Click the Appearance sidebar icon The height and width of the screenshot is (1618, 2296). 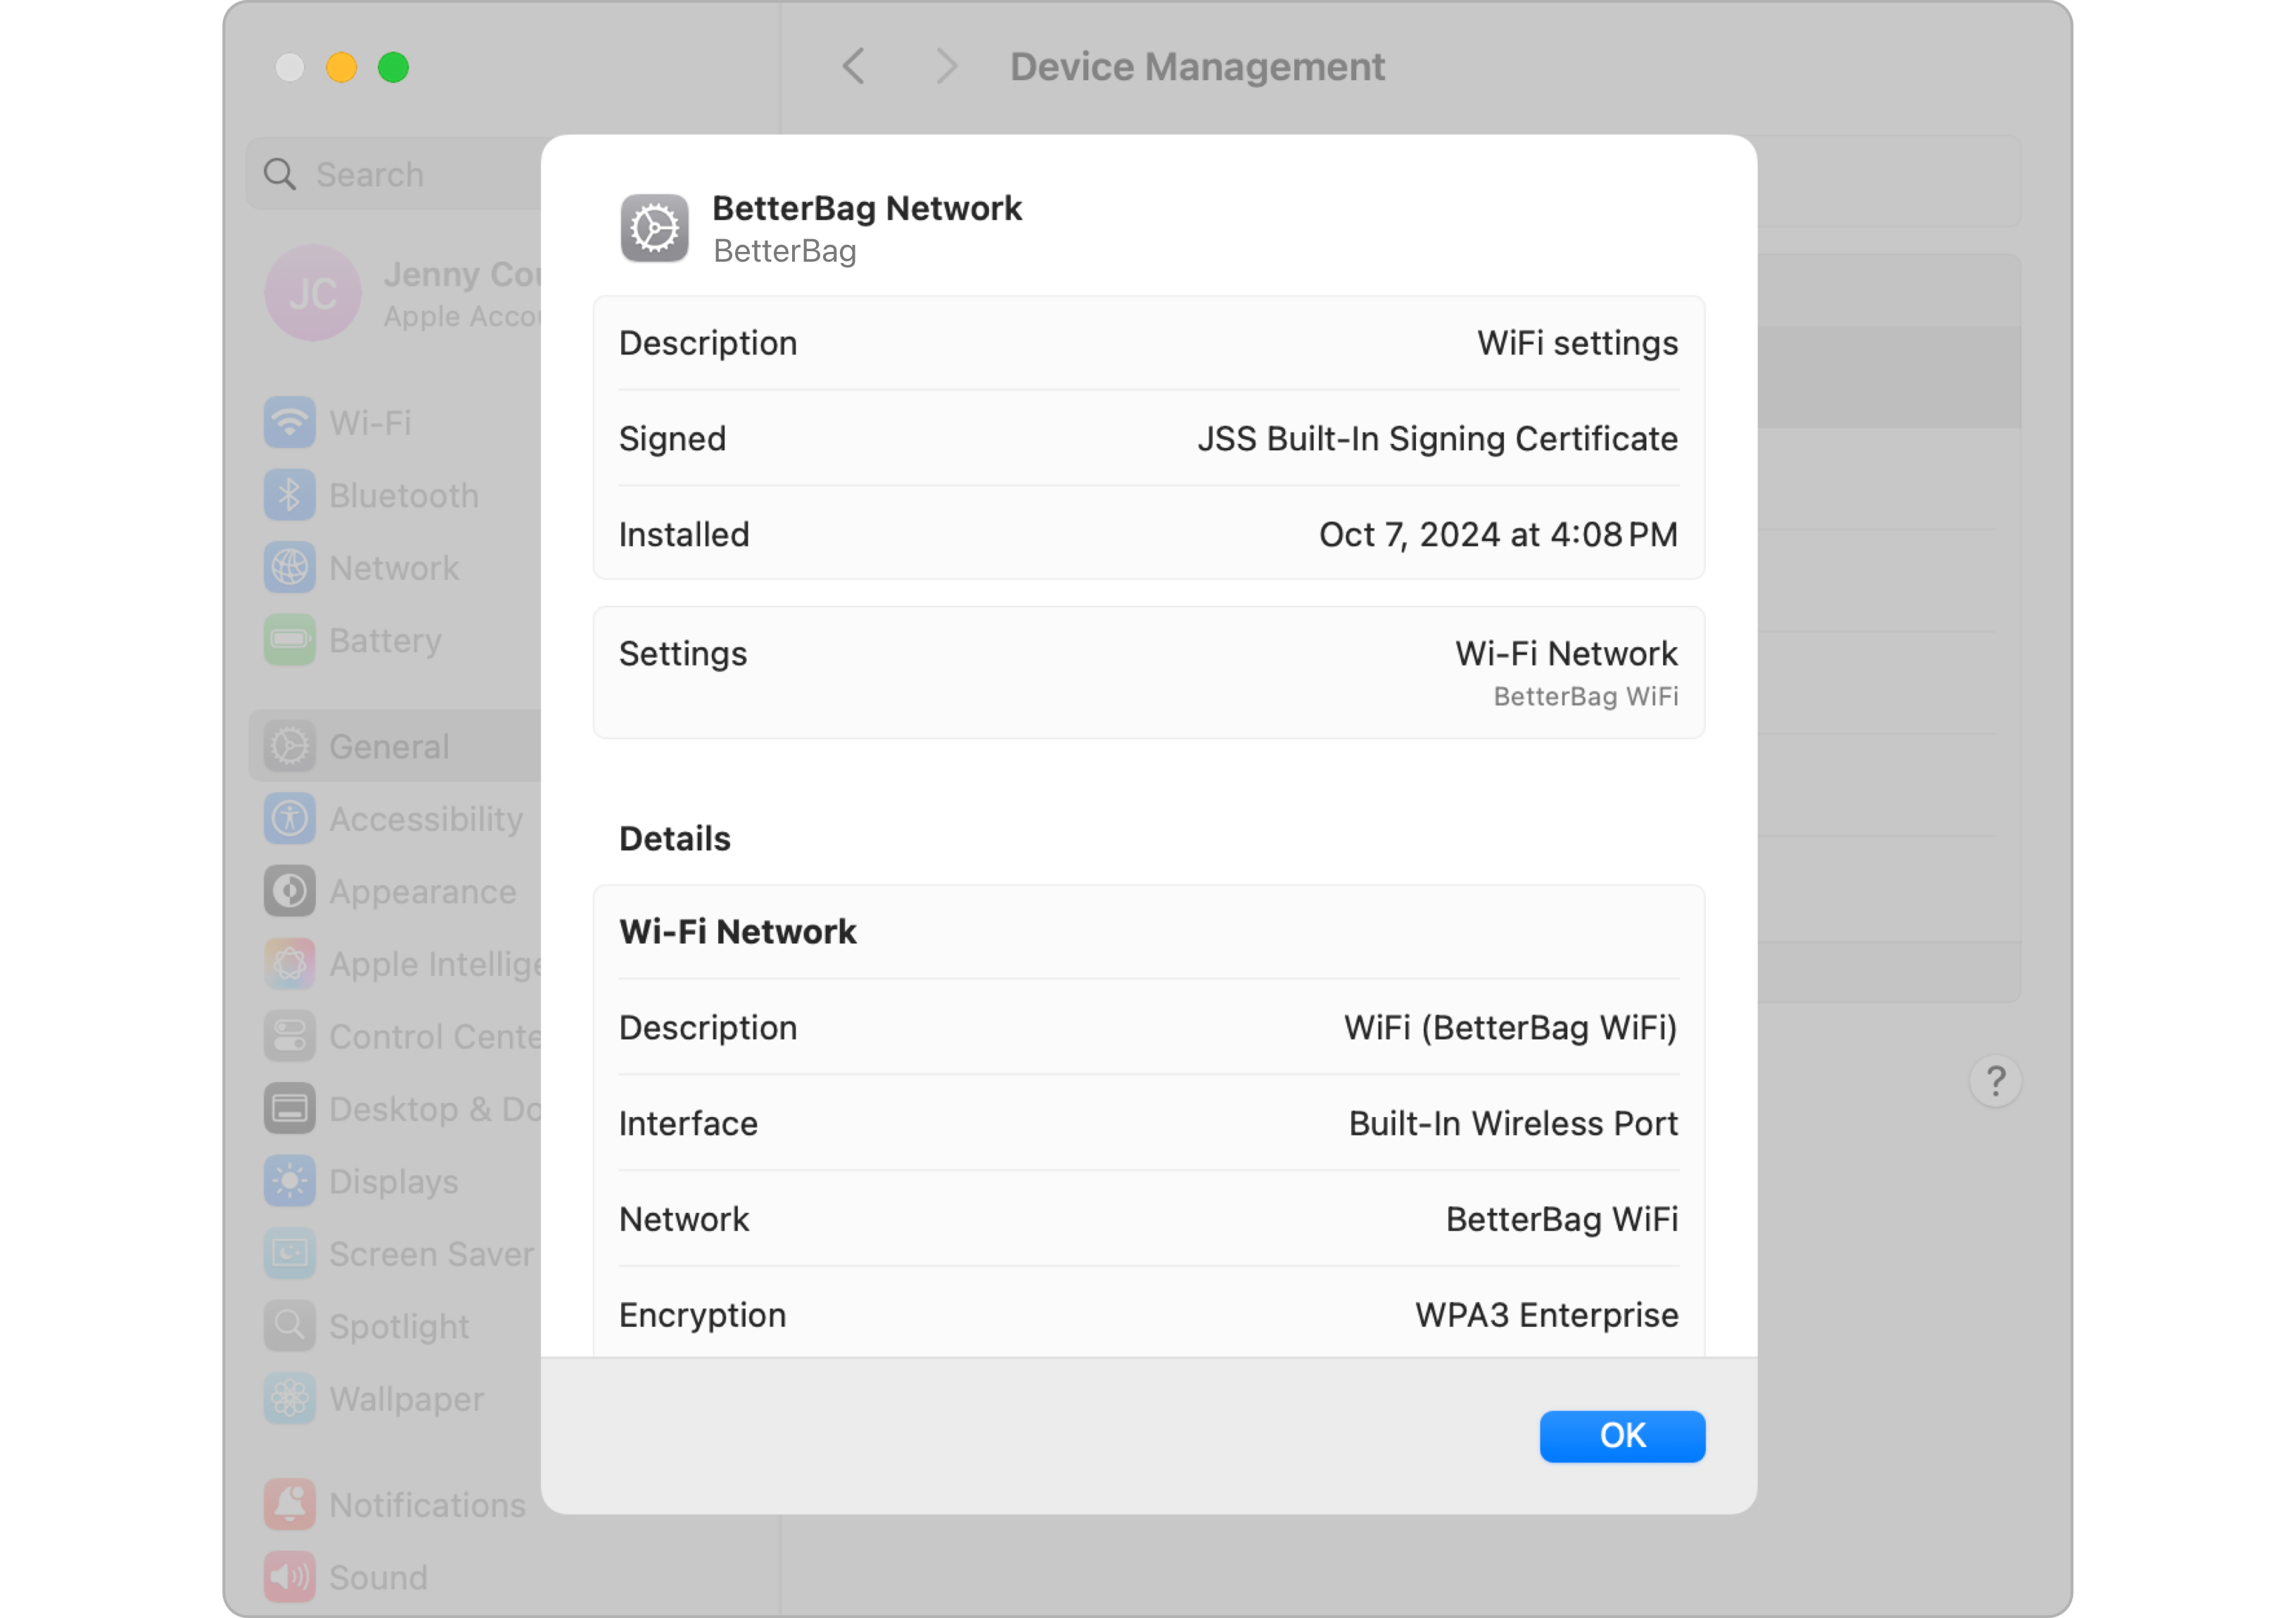point(289,891)
